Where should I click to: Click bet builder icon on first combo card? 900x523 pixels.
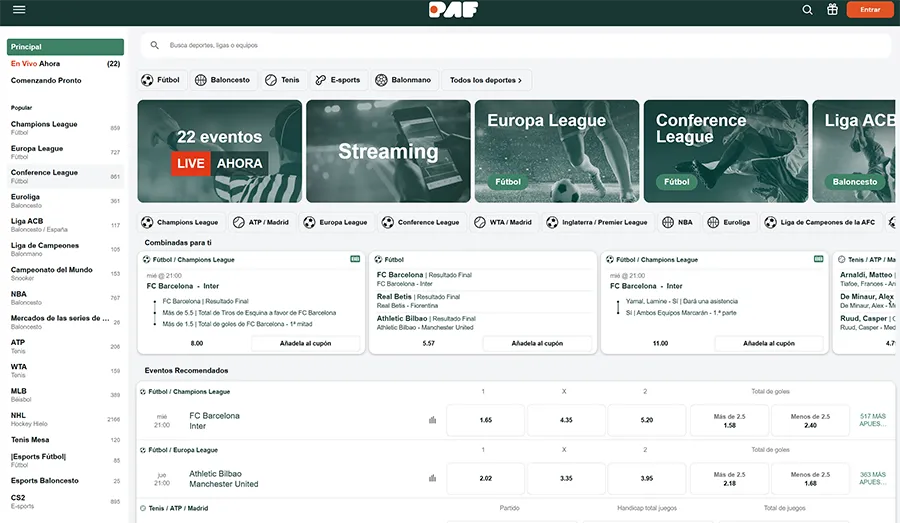(x=355, y=259)
